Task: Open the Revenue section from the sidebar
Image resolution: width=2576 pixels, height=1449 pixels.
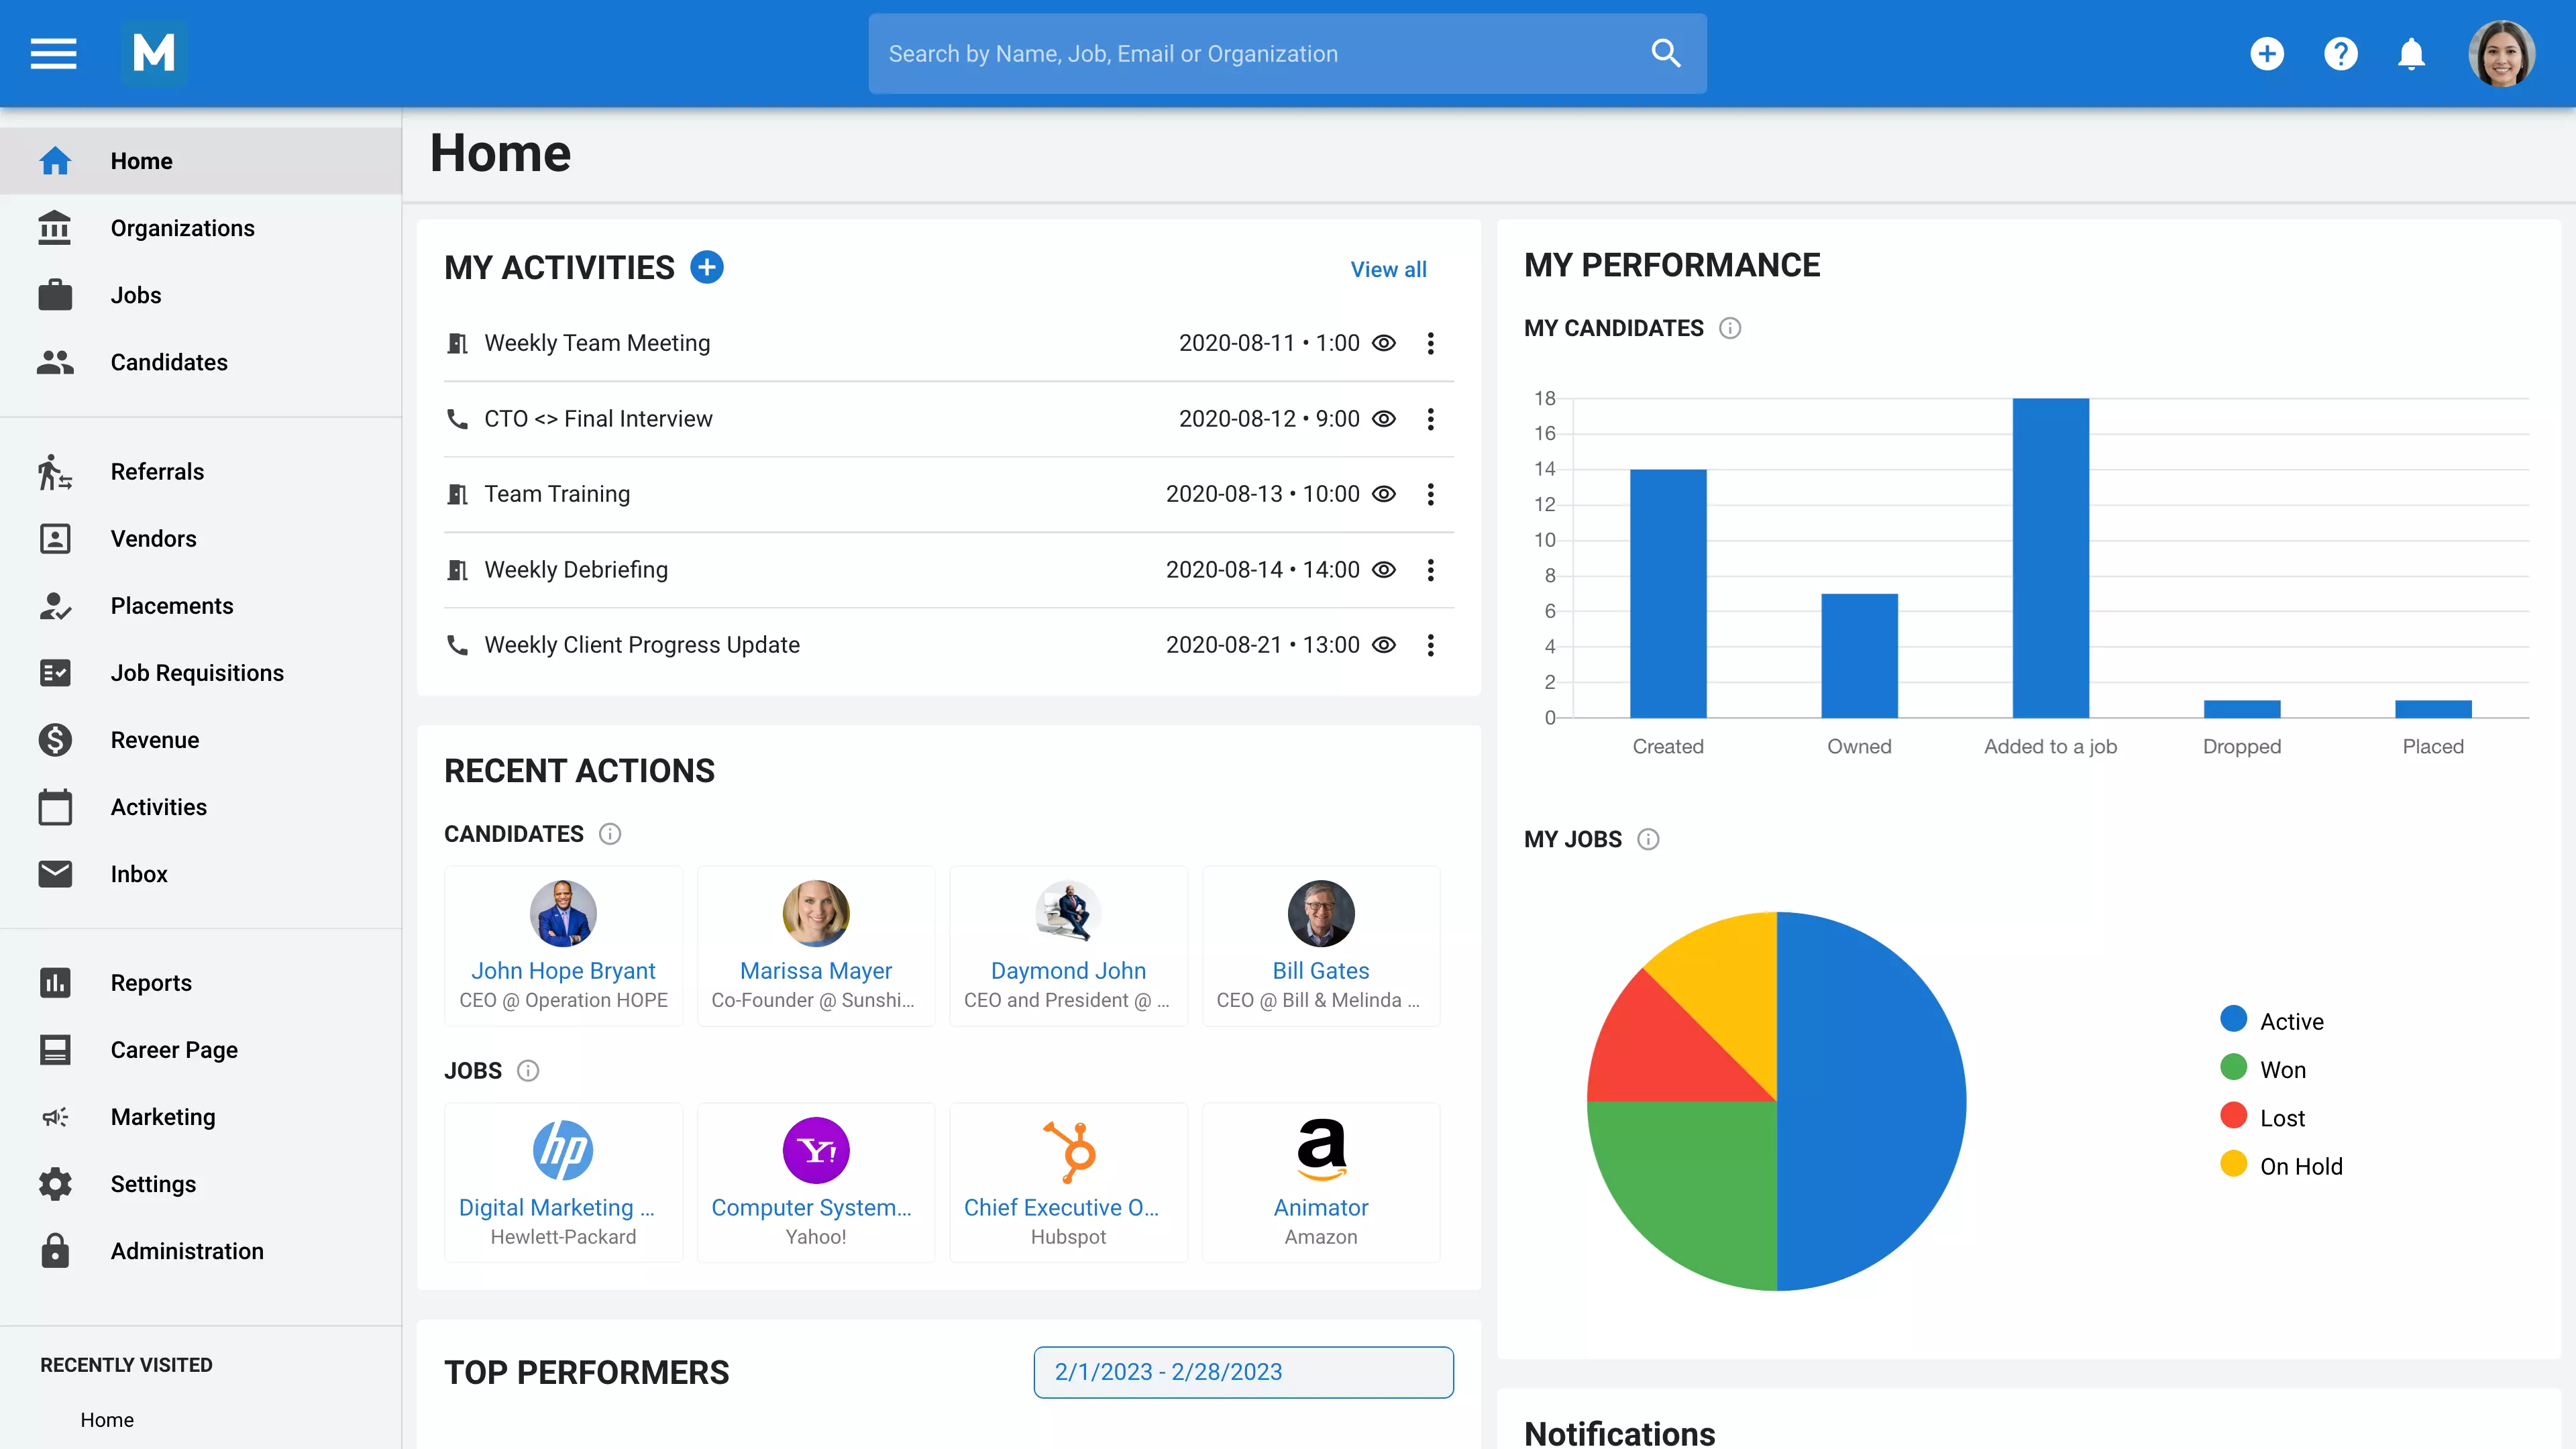Action: point(155,740)
